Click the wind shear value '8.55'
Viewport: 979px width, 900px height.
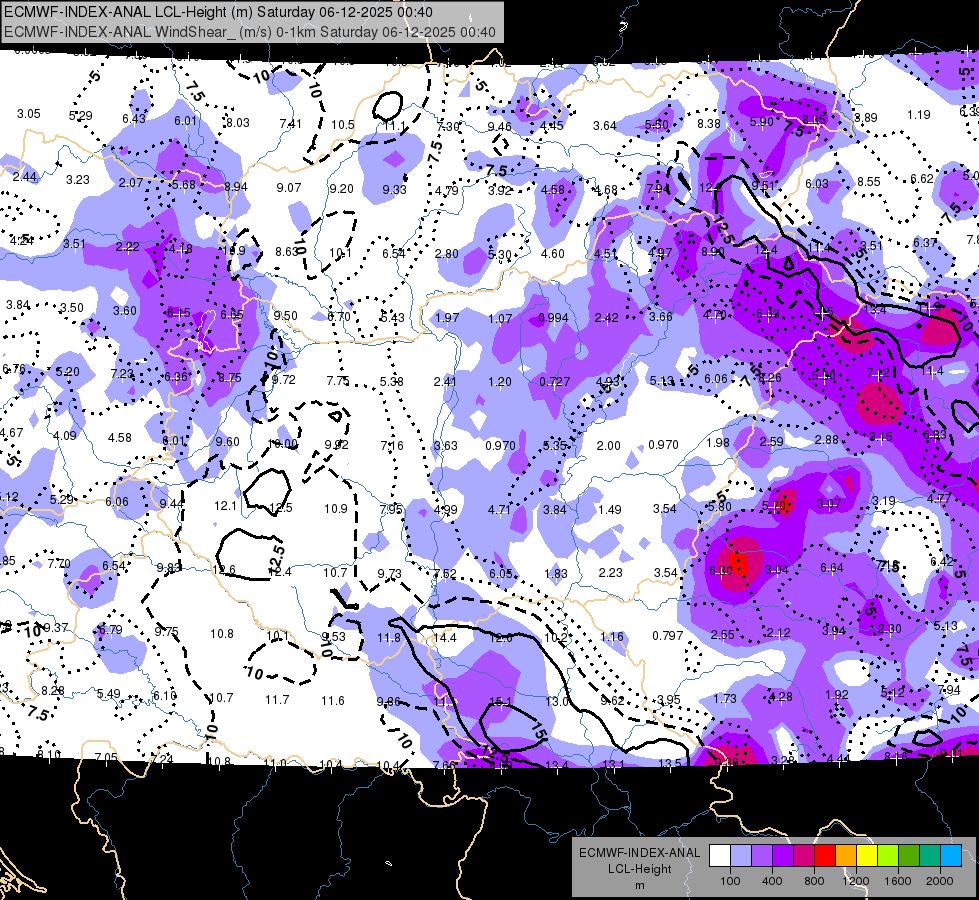click(x=868, y=182)
